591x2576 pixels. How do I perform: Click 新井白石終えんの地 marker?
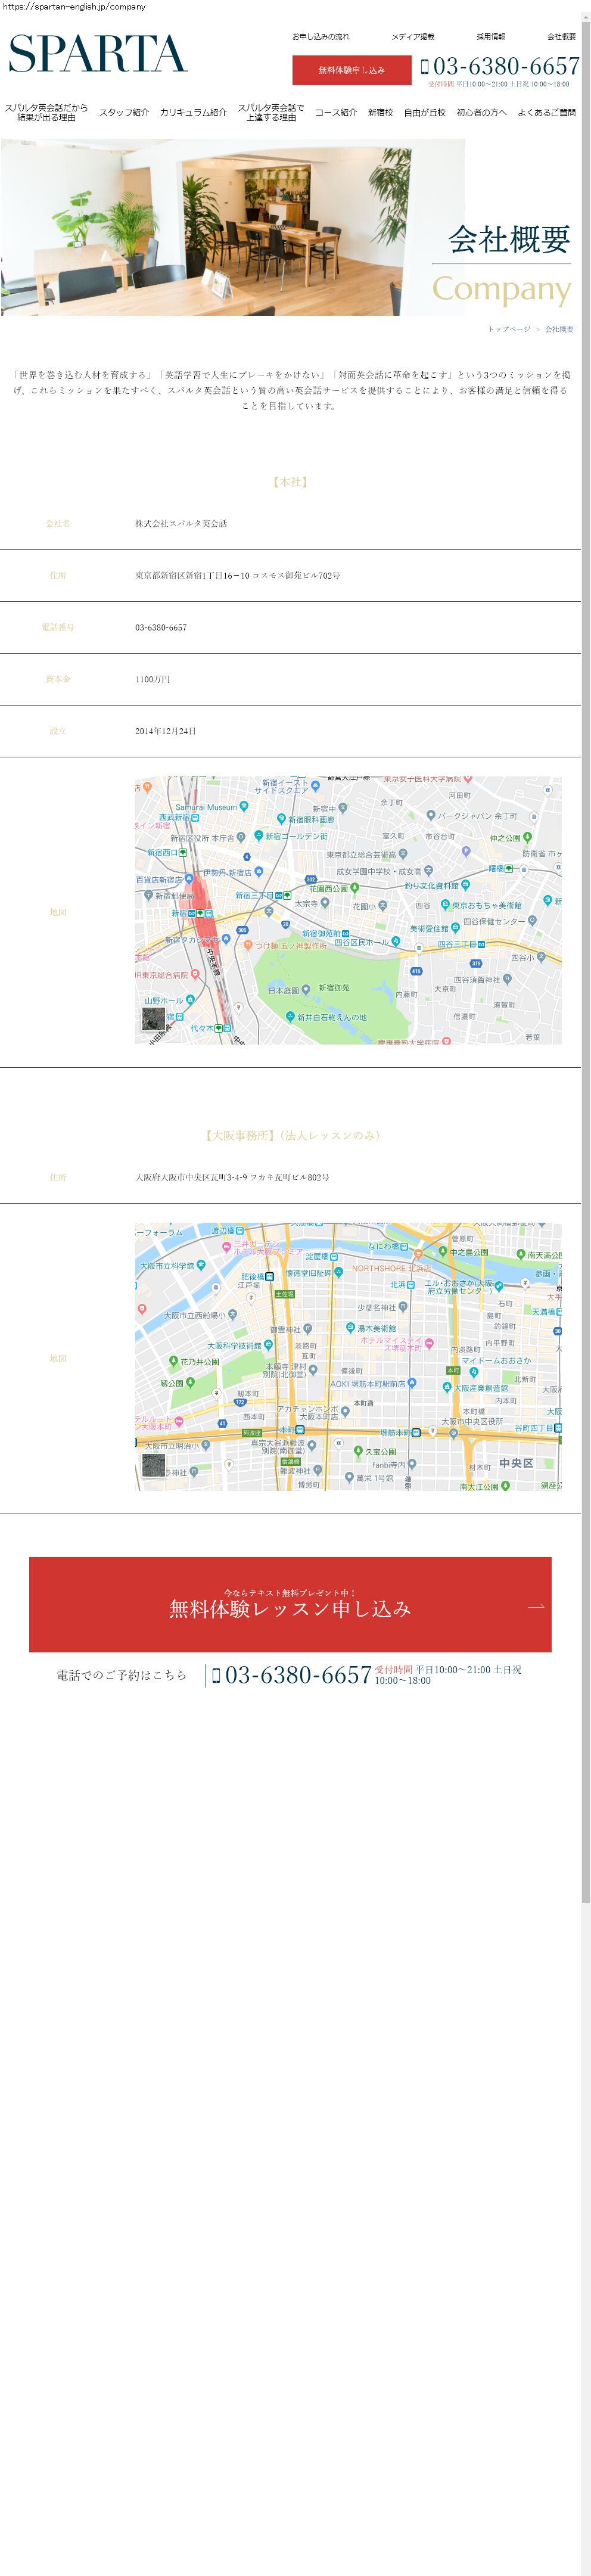[x=290, y=1017]
